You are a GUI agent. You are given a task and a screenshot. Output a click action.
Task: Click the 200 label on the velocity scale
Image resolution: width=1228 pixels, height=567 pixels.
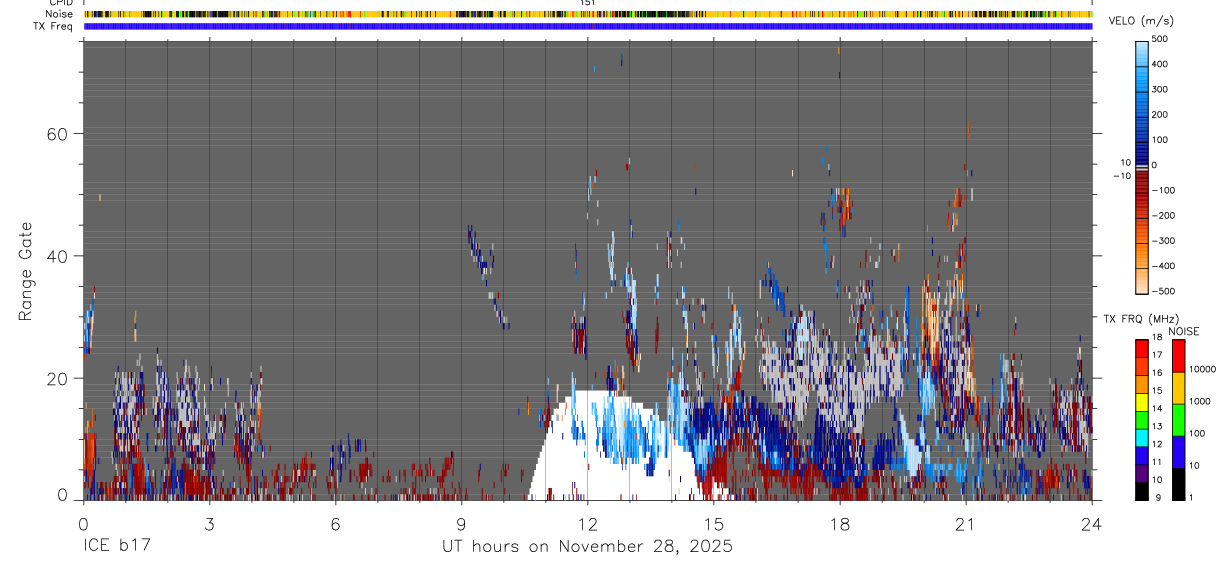(x=1159, y=115)
